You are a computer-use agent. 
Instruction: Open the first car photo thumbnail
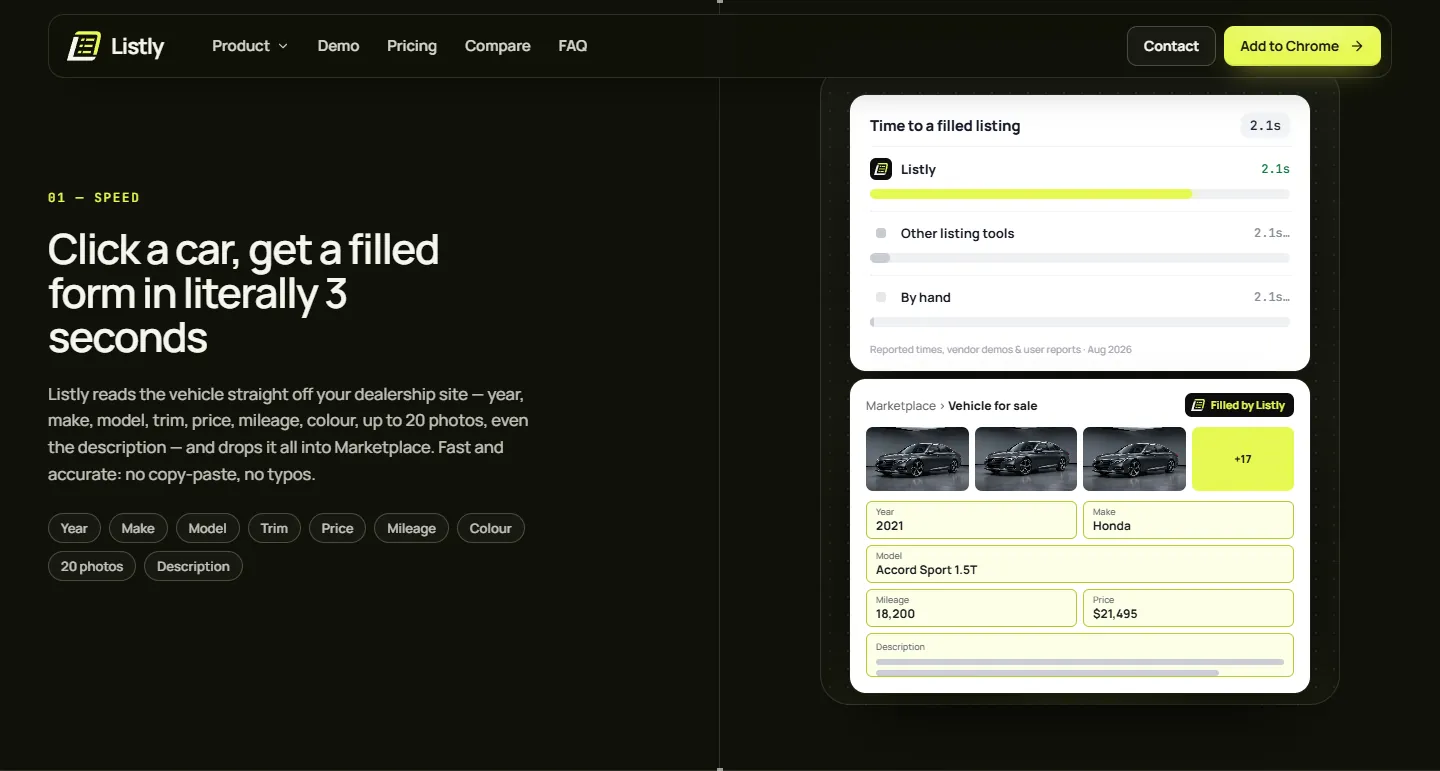click(x=917, y=459)
